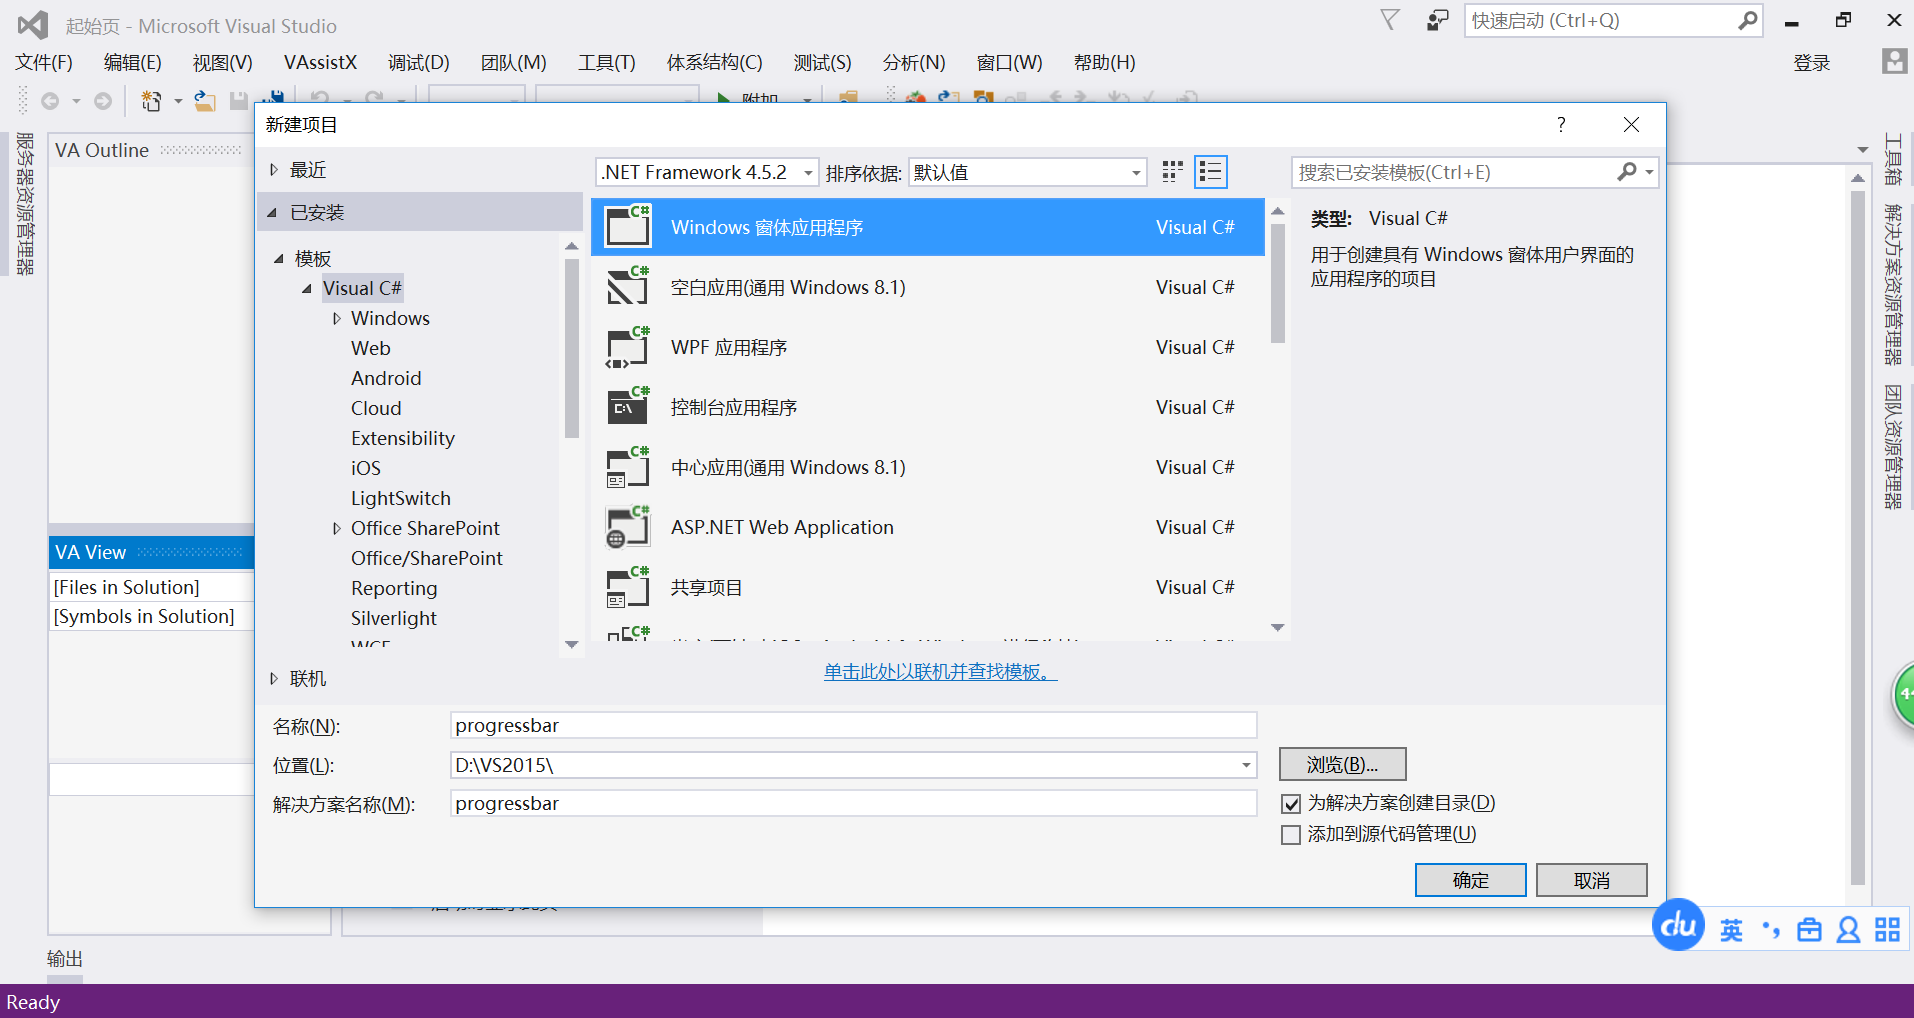Click the help question mark in dialog
Viewport: 1914px width, 1018px height.
(1561, 124)
